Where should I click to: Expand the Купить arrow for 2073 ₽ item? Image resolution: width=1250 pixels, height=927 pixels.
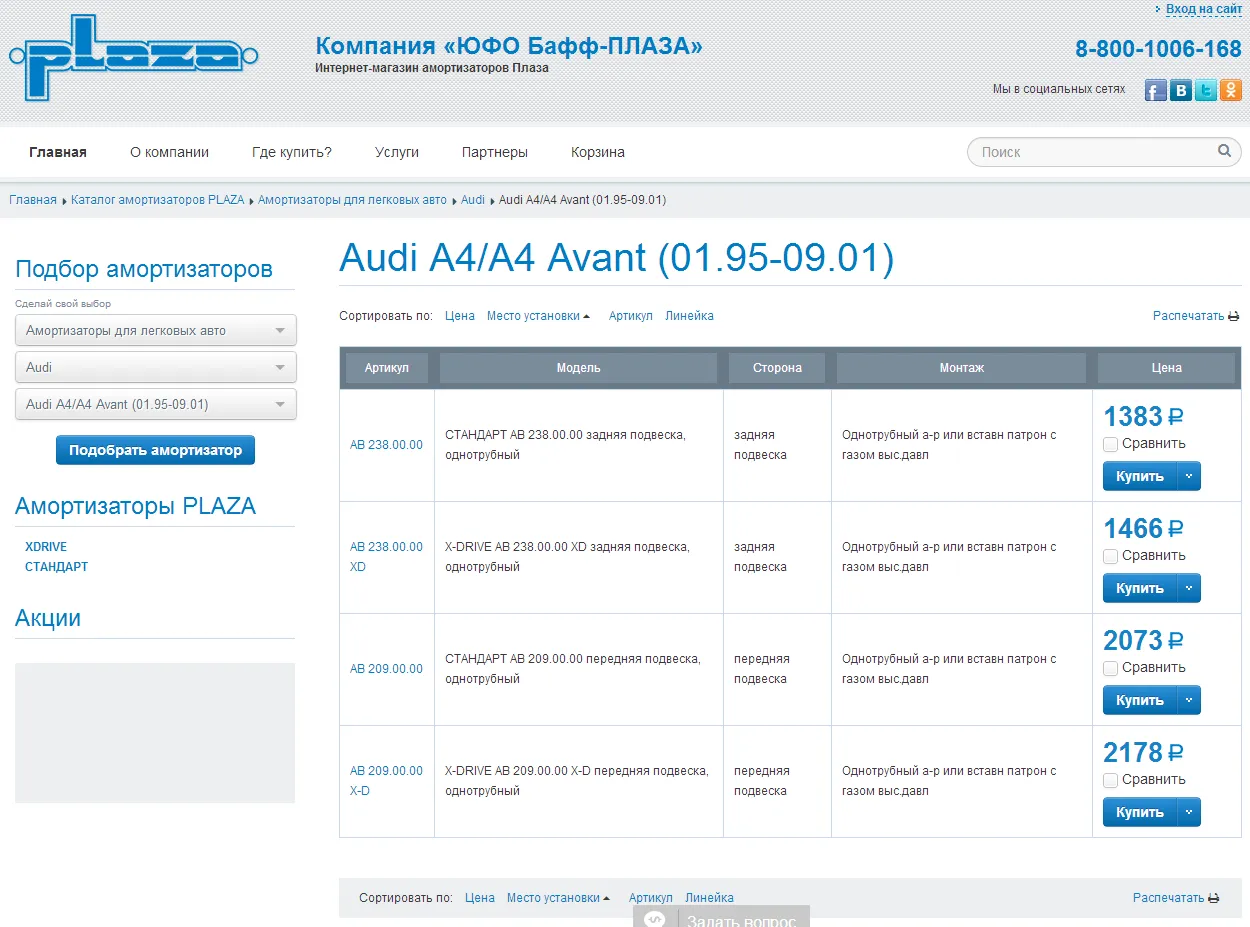point(1189,700)
